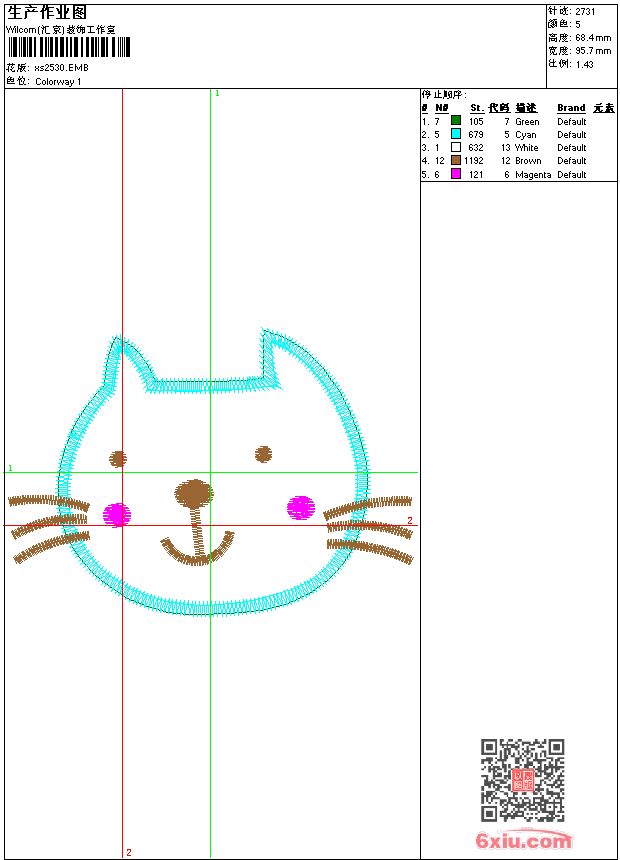
Task: Click the stitch count "105"
Action: click(476, 122)
